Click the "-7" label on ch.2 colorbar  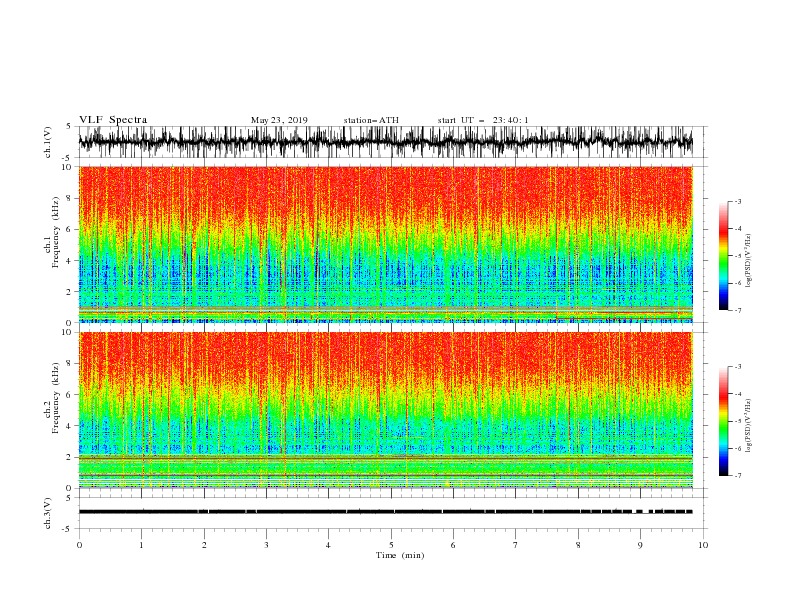coord(737,475)
